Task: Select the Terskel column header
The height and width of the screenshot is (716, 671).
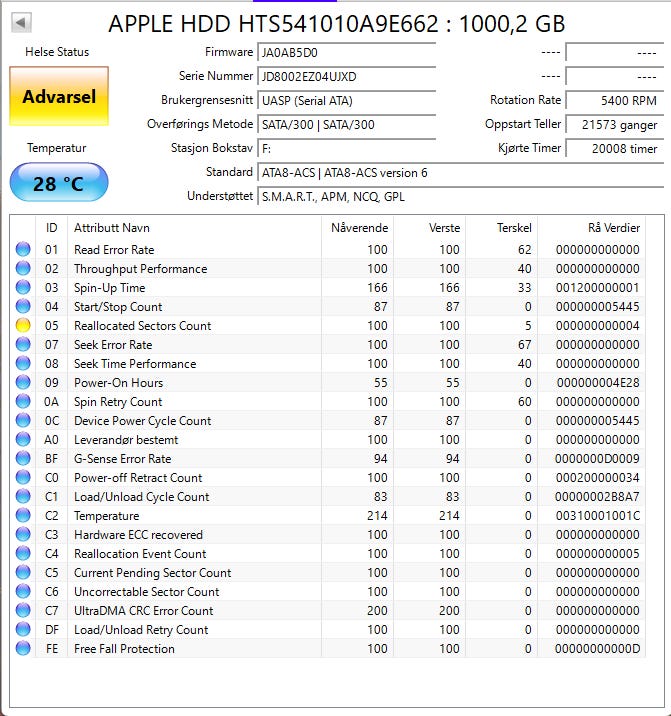Action: (x=502, y=227)
